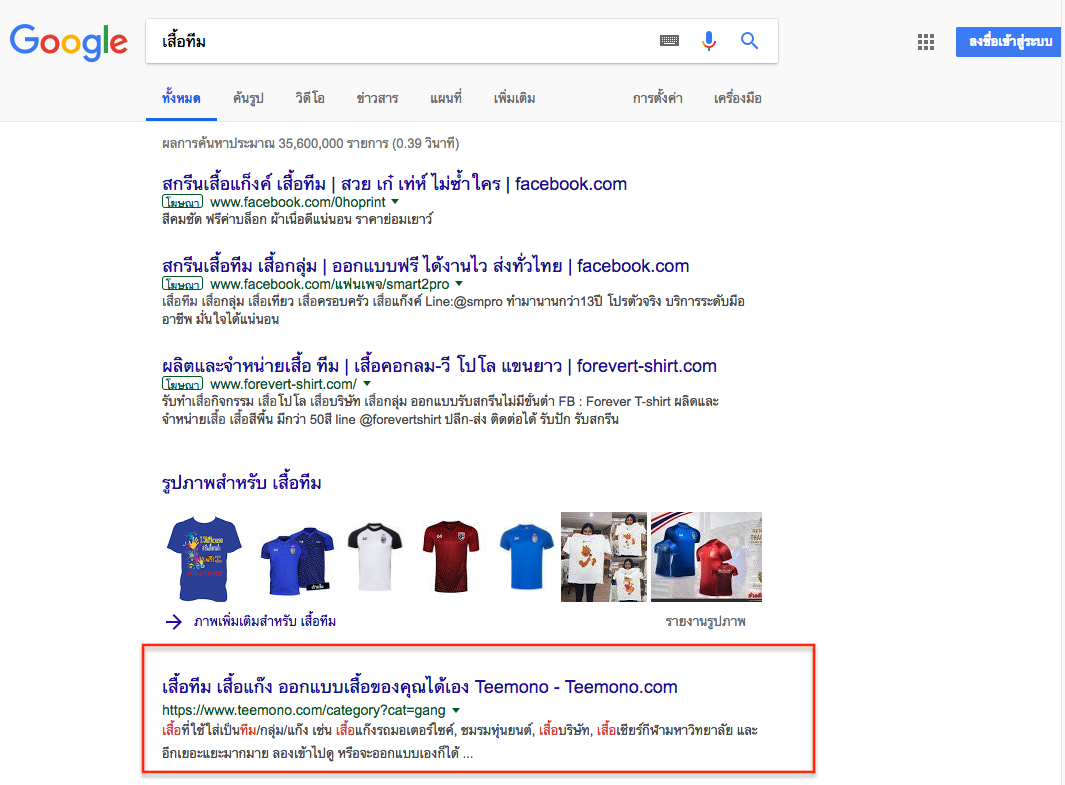This screenshot has width=1065, height=785.
Task: Click the red jersey image thumbnail
Action: pos(450,554)
